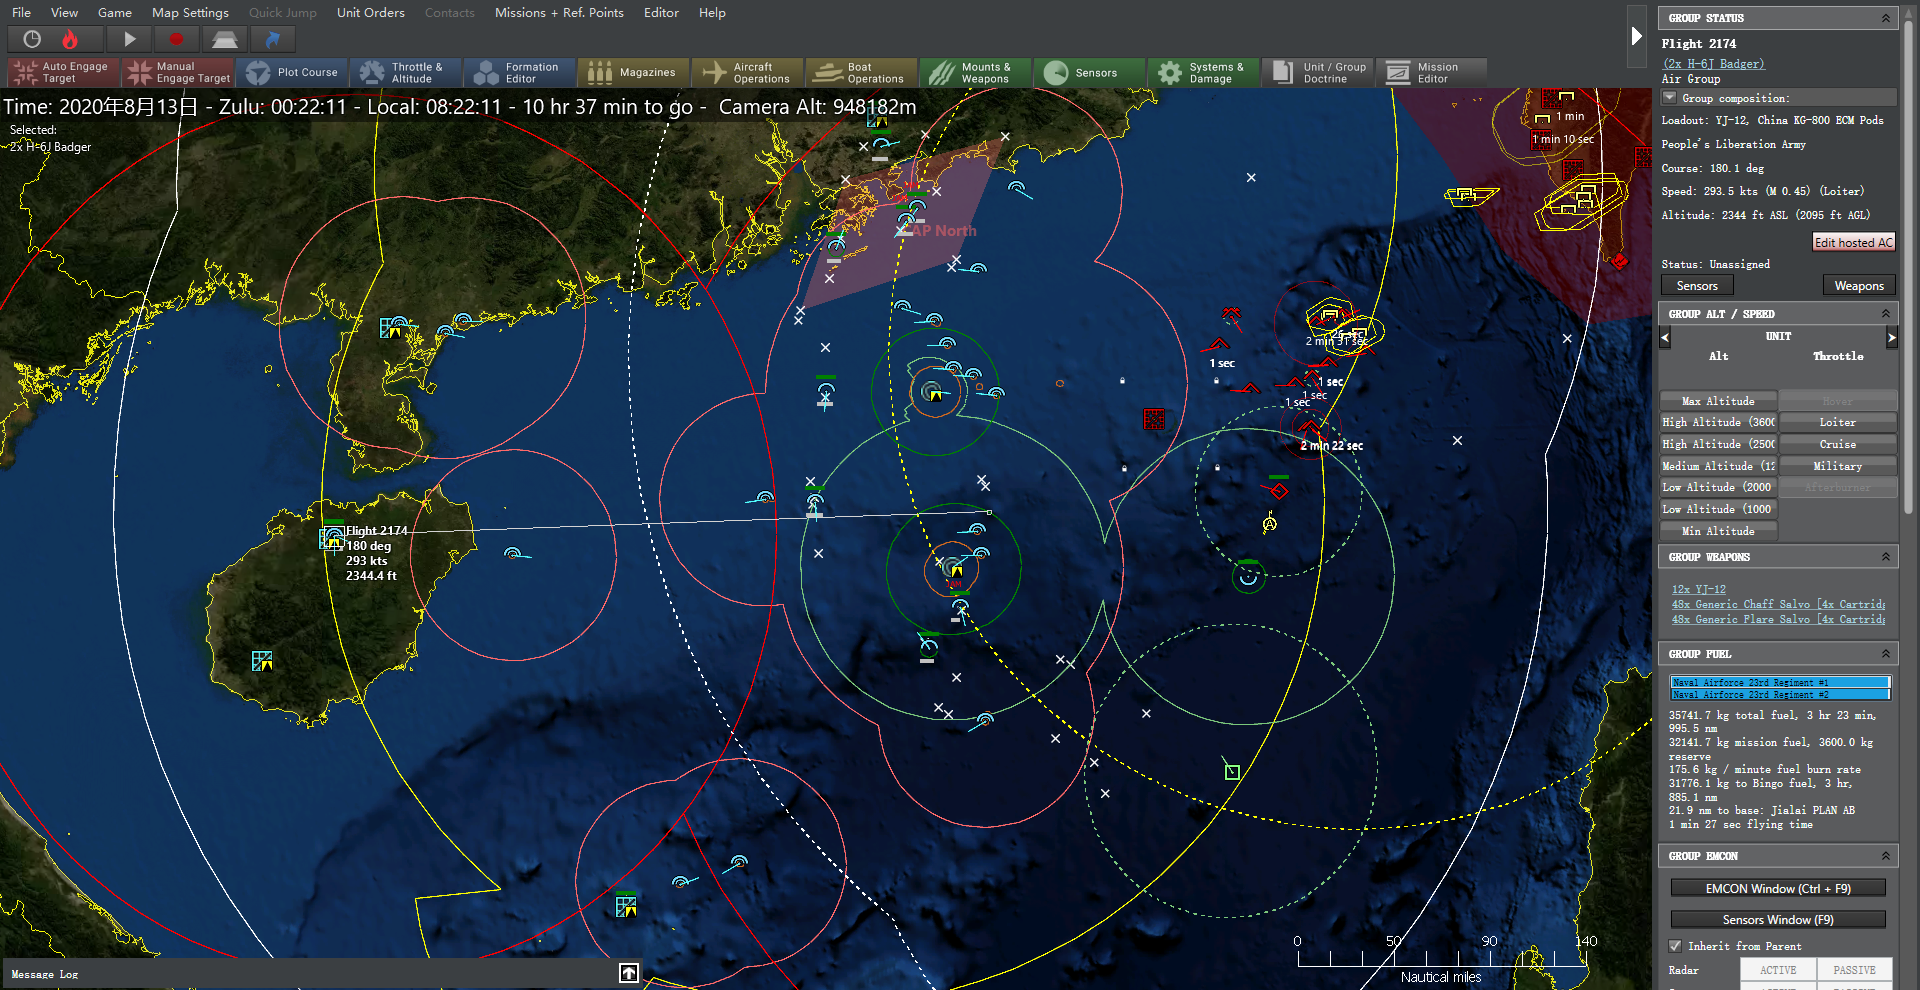The width and height of the screenshot is (1920, 990).
Task: Click the Edit hosted AC button
Action: coord(1854,242)
